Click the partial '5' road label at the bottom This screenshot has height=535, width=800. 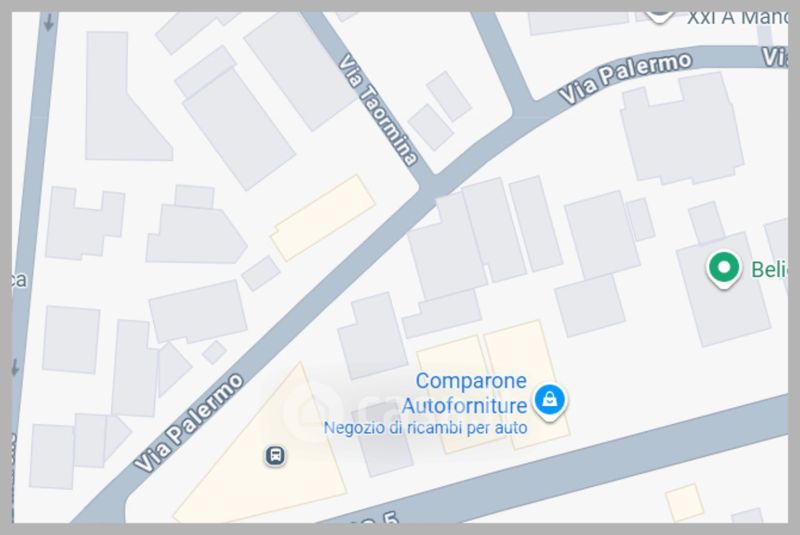(390, 518)
